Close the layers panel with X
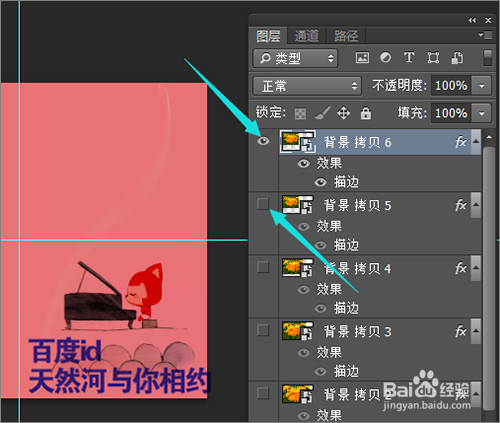Viewport: 500px width, 423px height. click(x=488, y=21)
